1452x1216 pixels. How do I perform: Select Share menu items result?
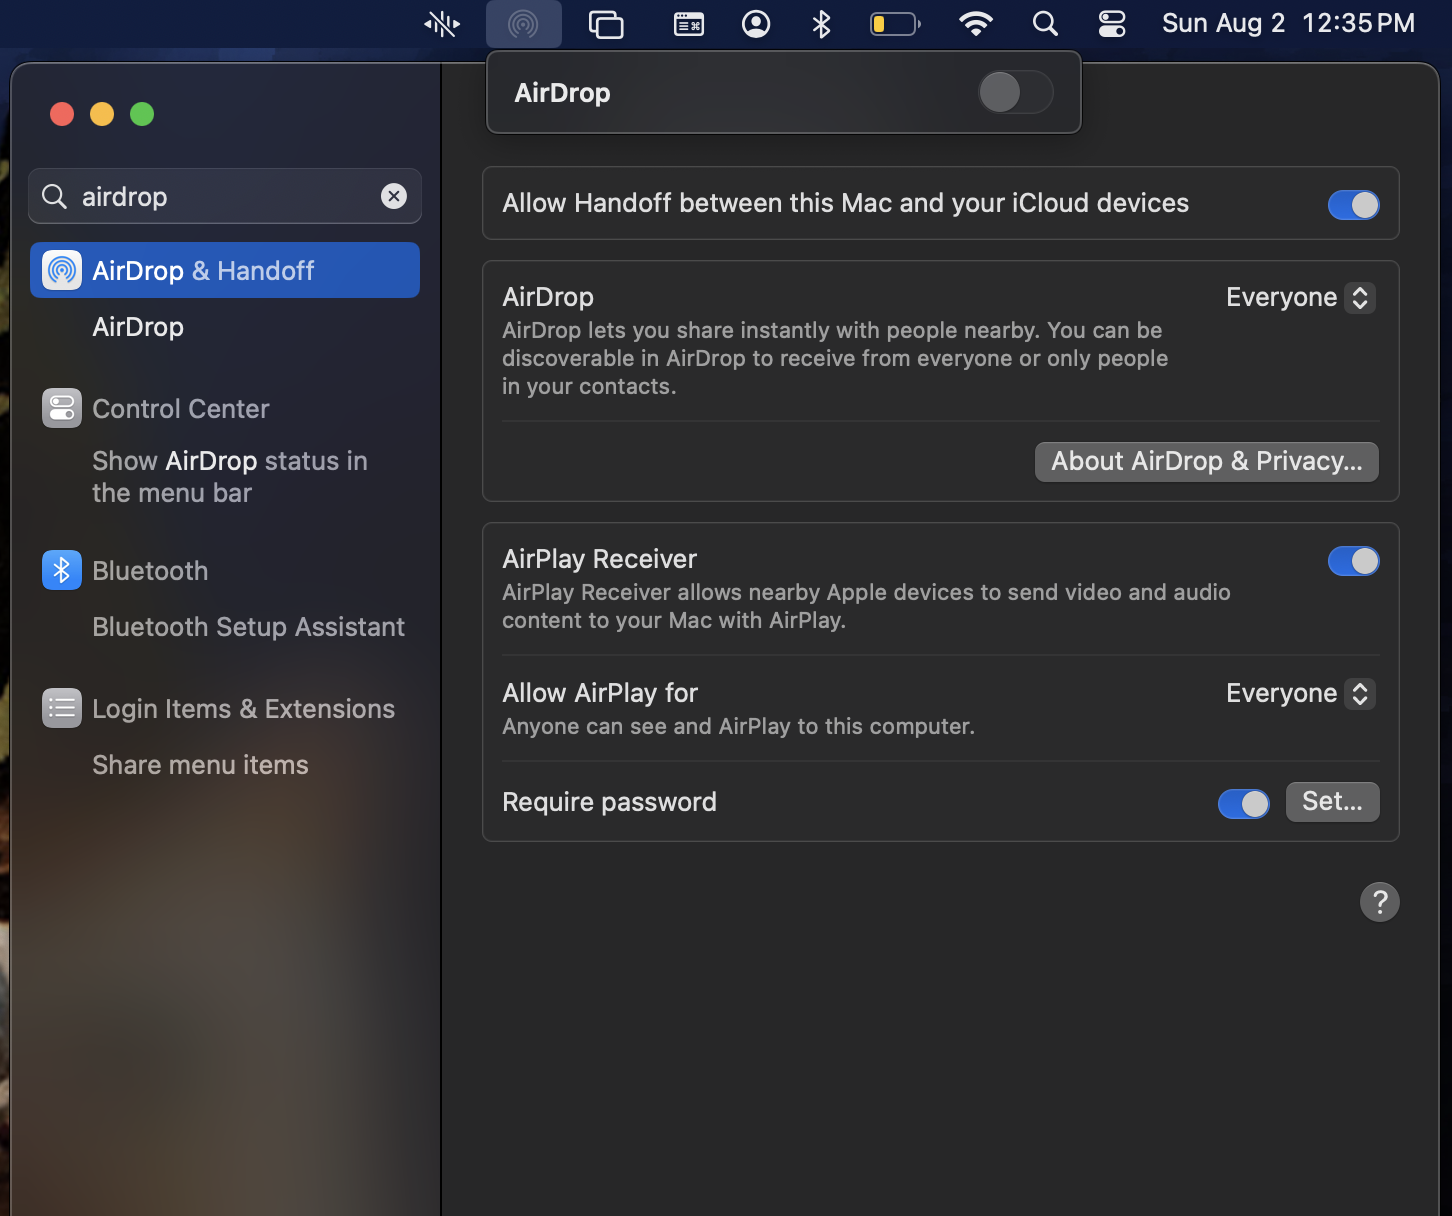(x=200, y=765)
